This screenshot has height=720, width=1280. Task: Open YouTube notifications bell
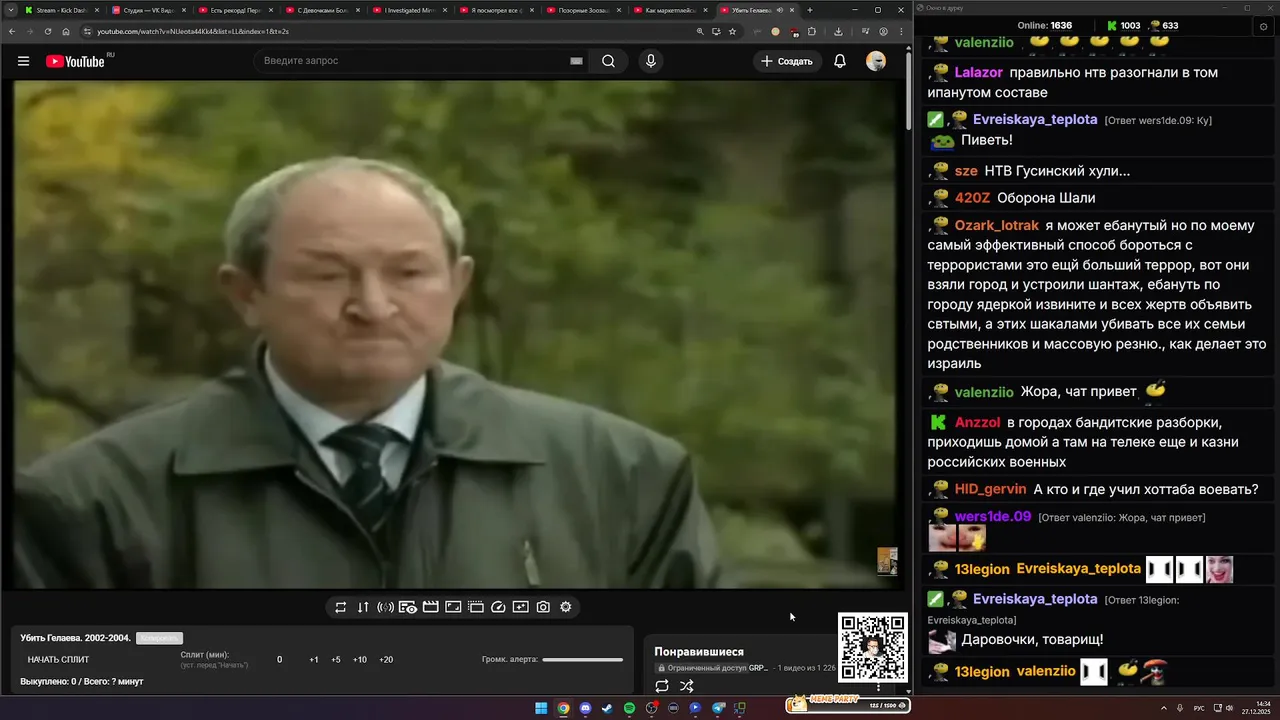[840, 61]
